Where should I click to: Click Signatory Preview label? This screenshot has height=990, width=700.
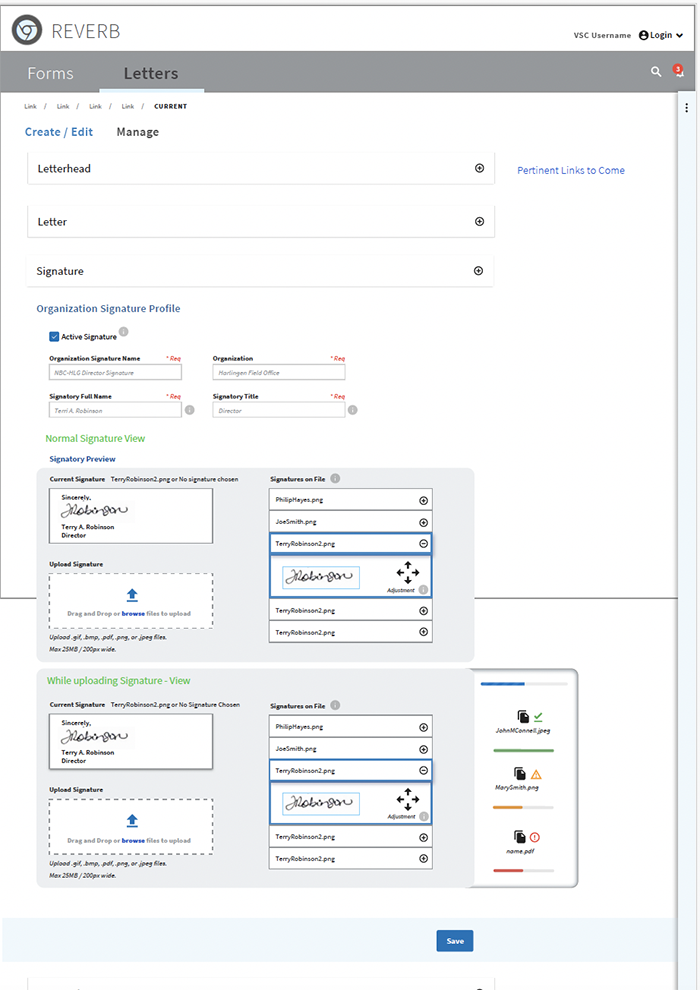click(82, 459)
